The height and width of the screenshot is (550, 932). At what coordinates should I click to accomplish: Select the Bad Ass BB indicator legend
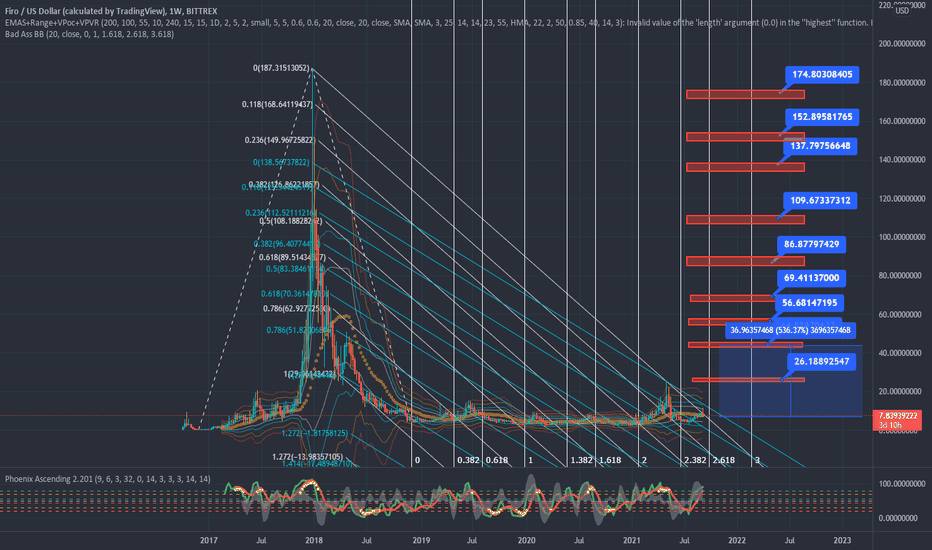(x=89, y=34)
